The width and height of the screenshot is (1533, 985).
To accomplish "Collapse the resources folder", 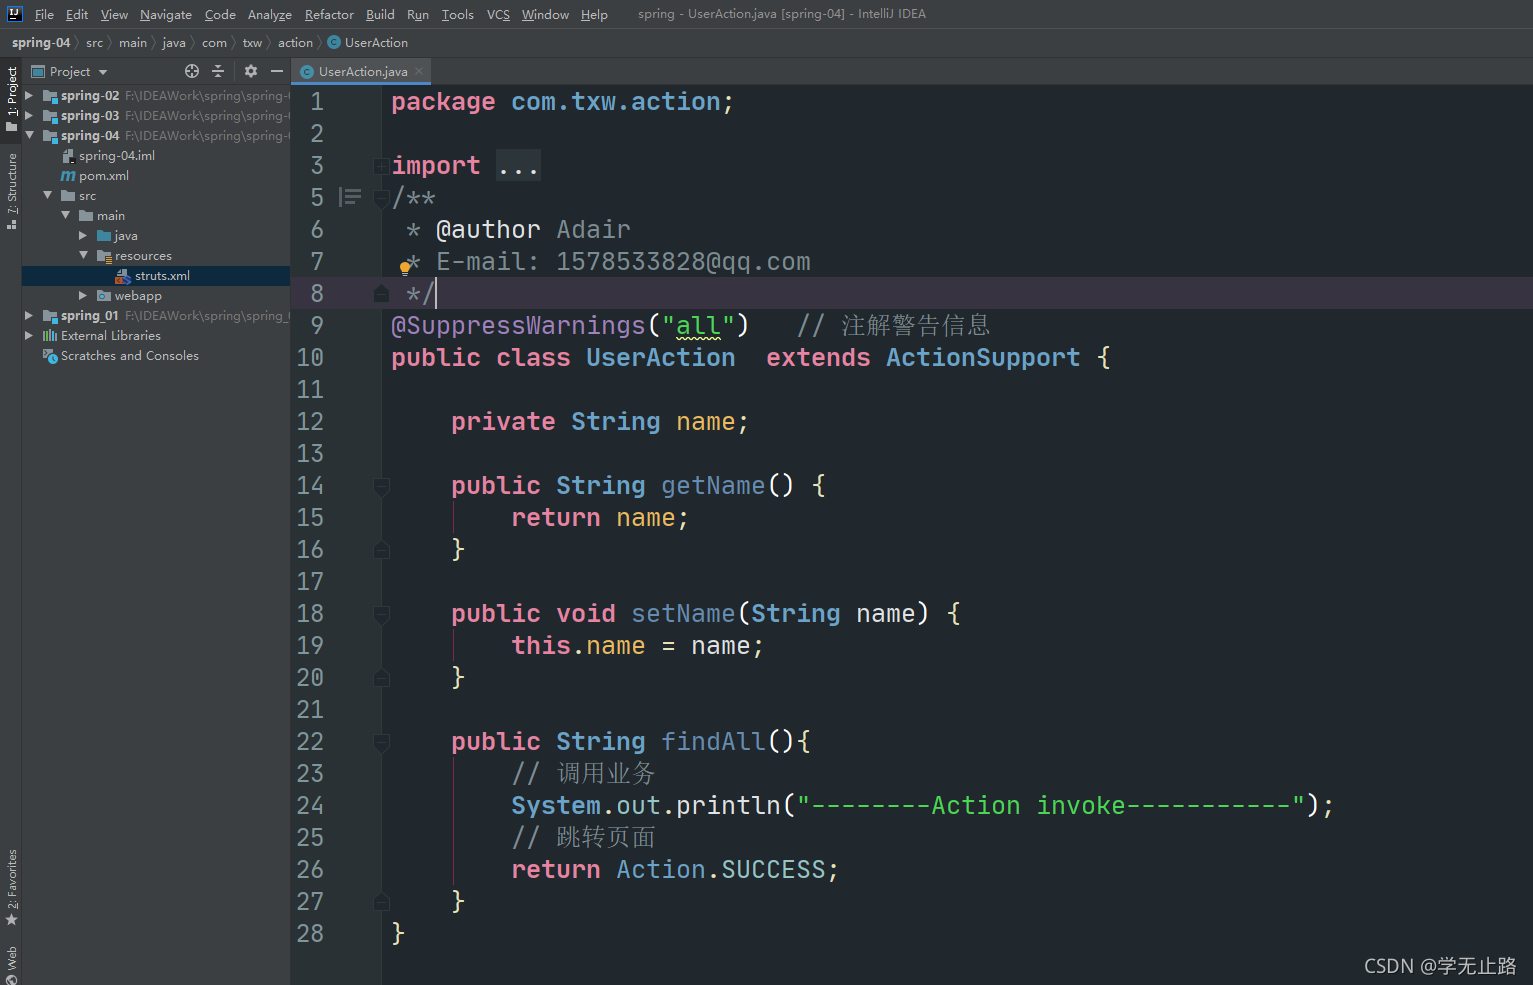I will 83,255.
